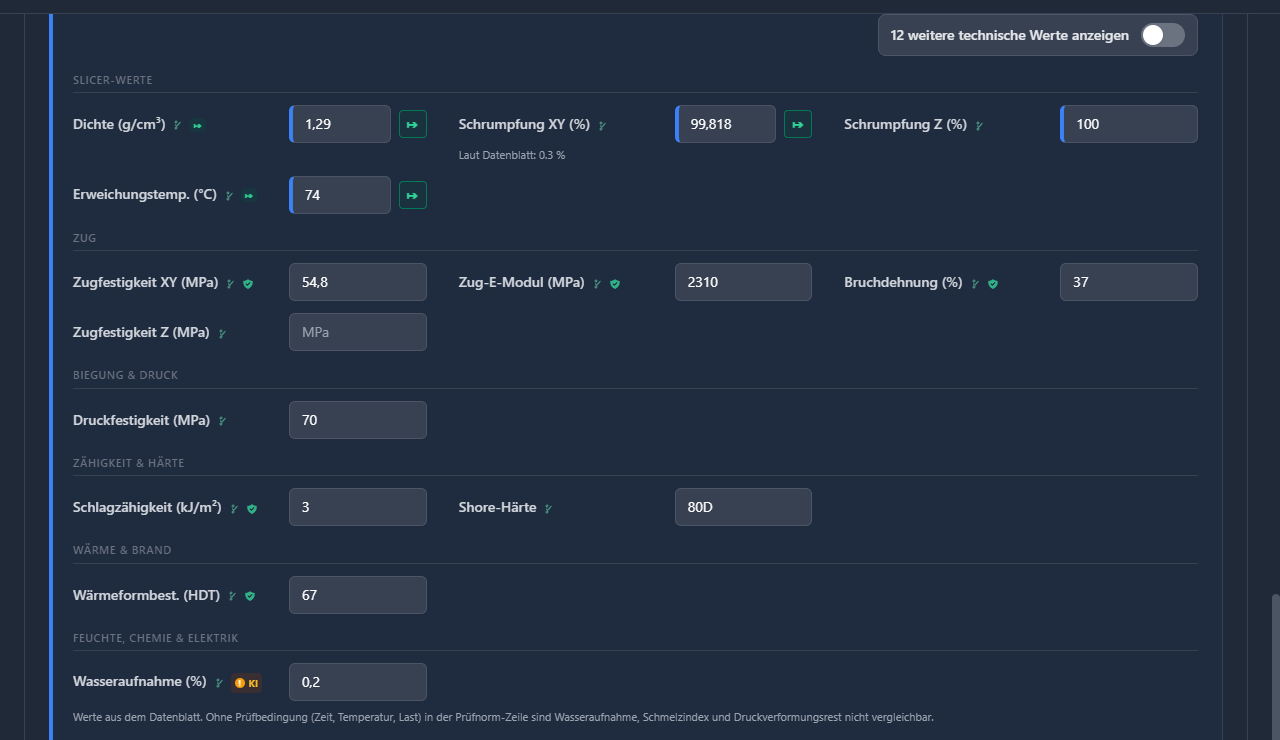Focus the Dichte input showing 1,29
The height and width of the screenshot is (740, 1280).
(340, 124)
